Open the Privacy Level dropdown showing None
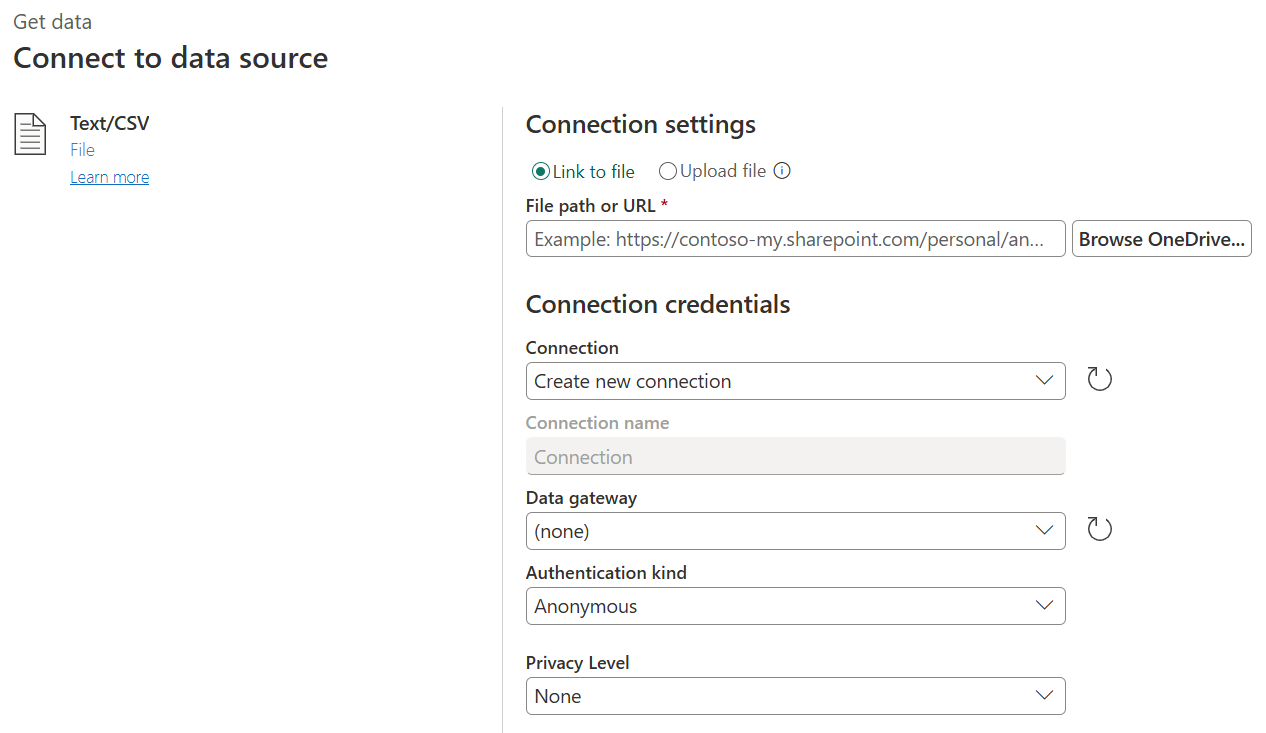The height and width of the screenshot is (733, 1266). tap(795, 696)
